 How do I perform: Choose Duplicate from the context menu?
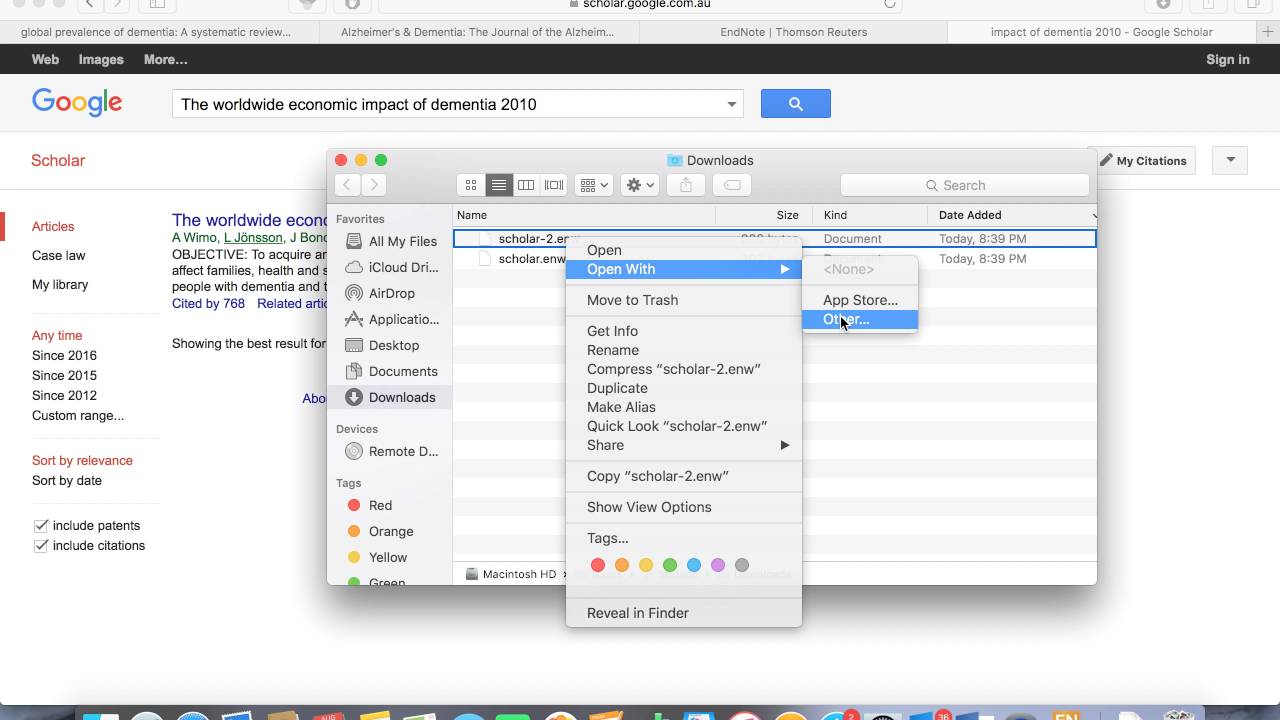pyautogui.click(x=684, y=388)
